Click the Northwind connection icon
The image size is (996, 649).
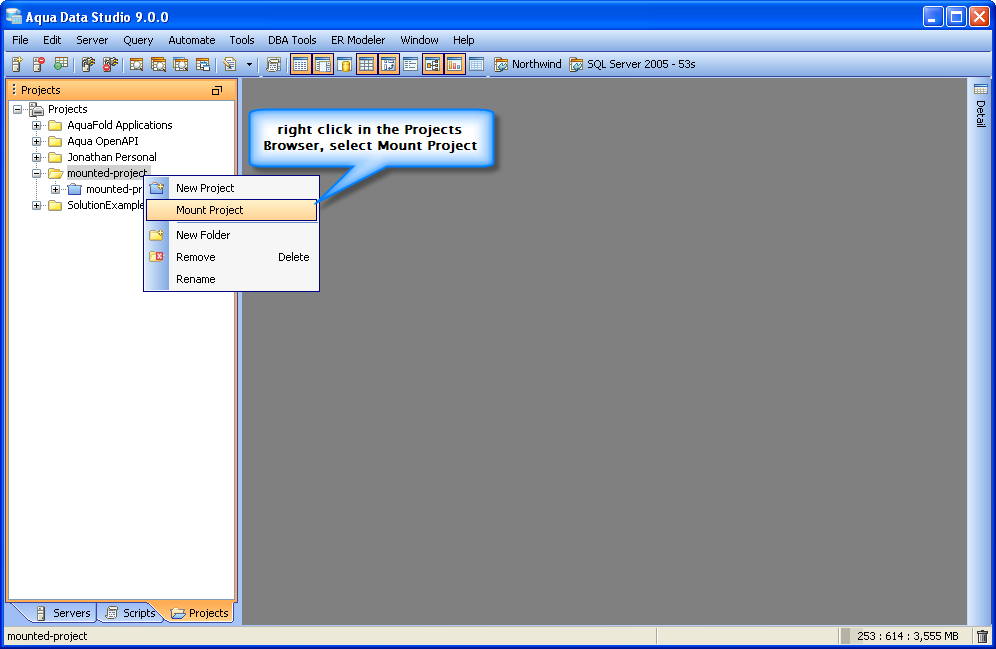coord(501,64)
